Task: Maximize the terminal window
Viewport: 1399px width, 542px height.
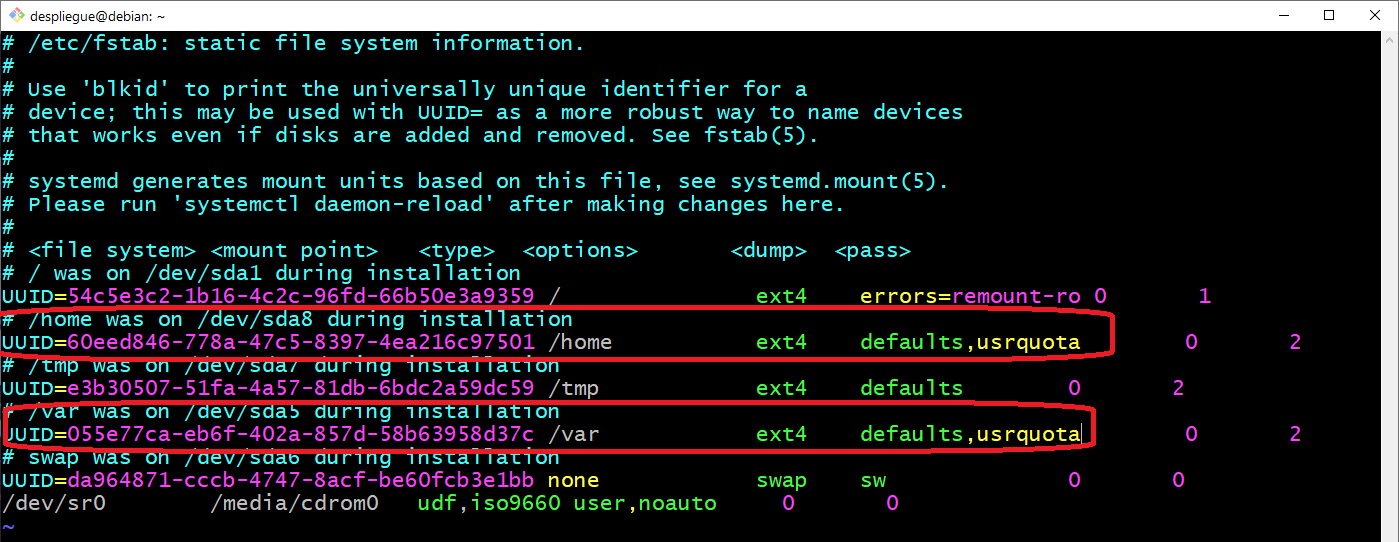Action: pos(1329,15)
